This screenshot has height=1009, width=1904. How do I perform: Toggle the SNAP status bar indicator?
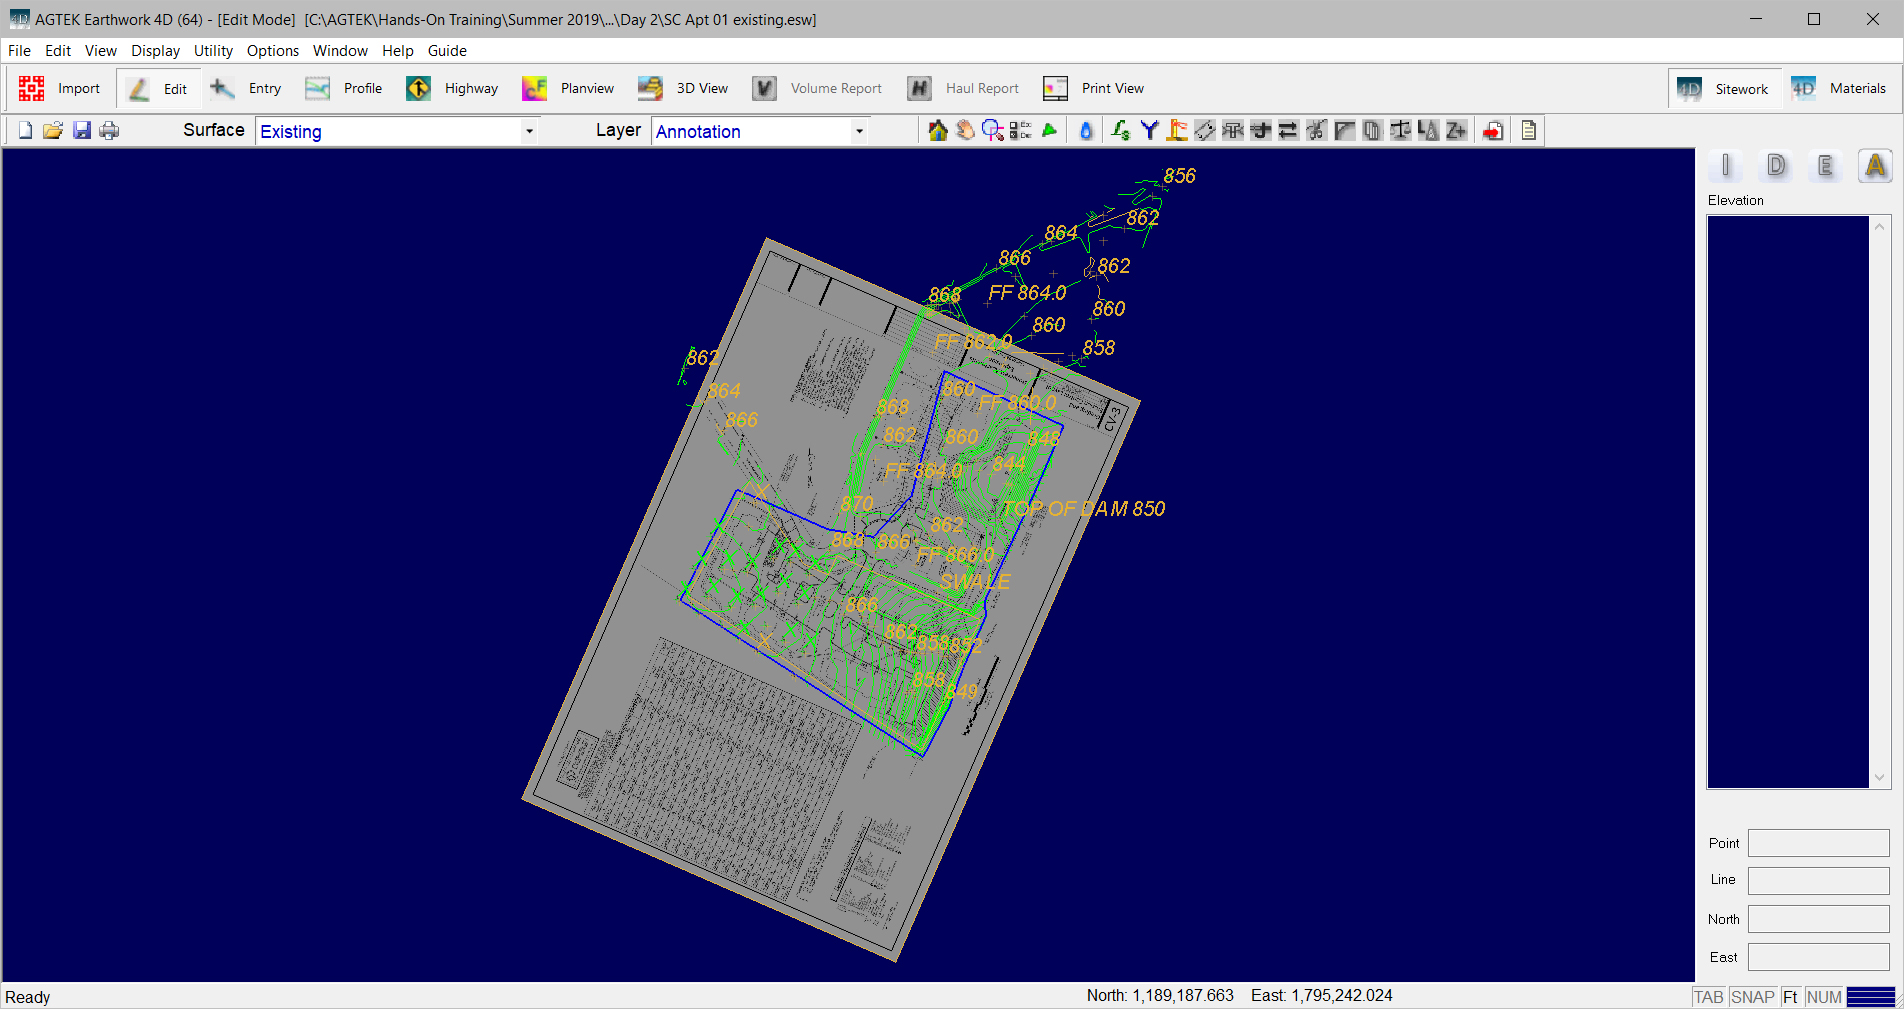pos(1752,997)
